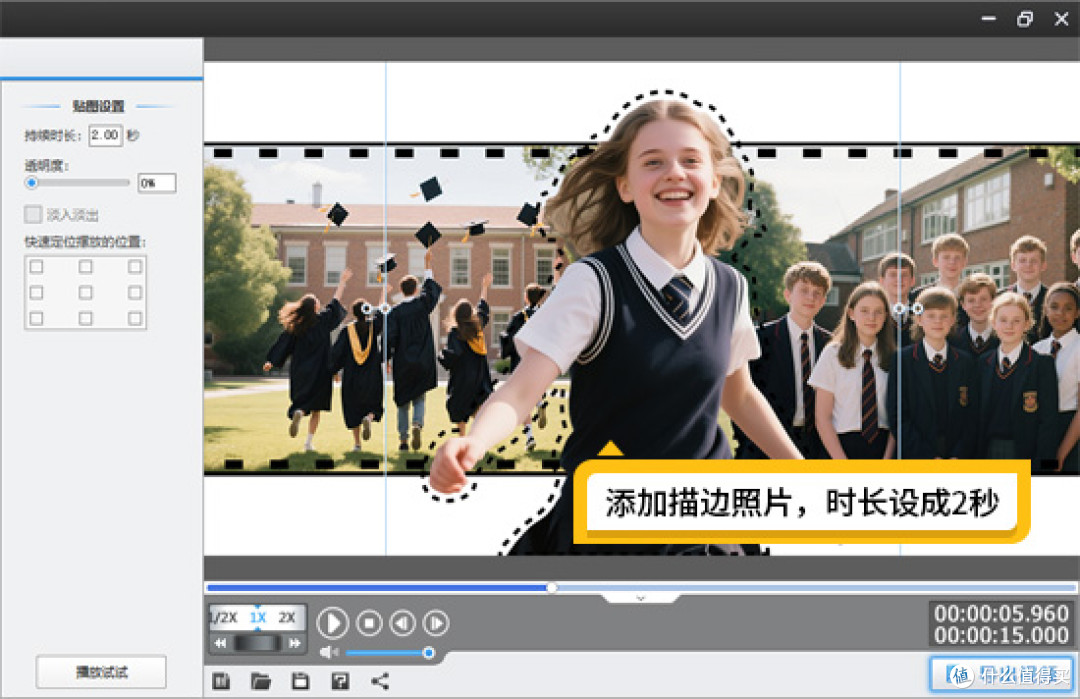This screenshot has width=1080, height=699.
Task: Save project with floppy disk icon
Action: (x=300, y=681)
